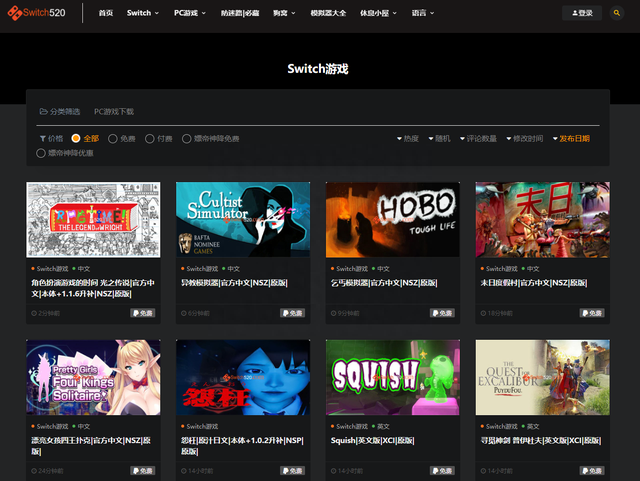This screenshot has width=640, height=481.
Task: Click the funnel icon next to 价格
Action: click(42, 139)
